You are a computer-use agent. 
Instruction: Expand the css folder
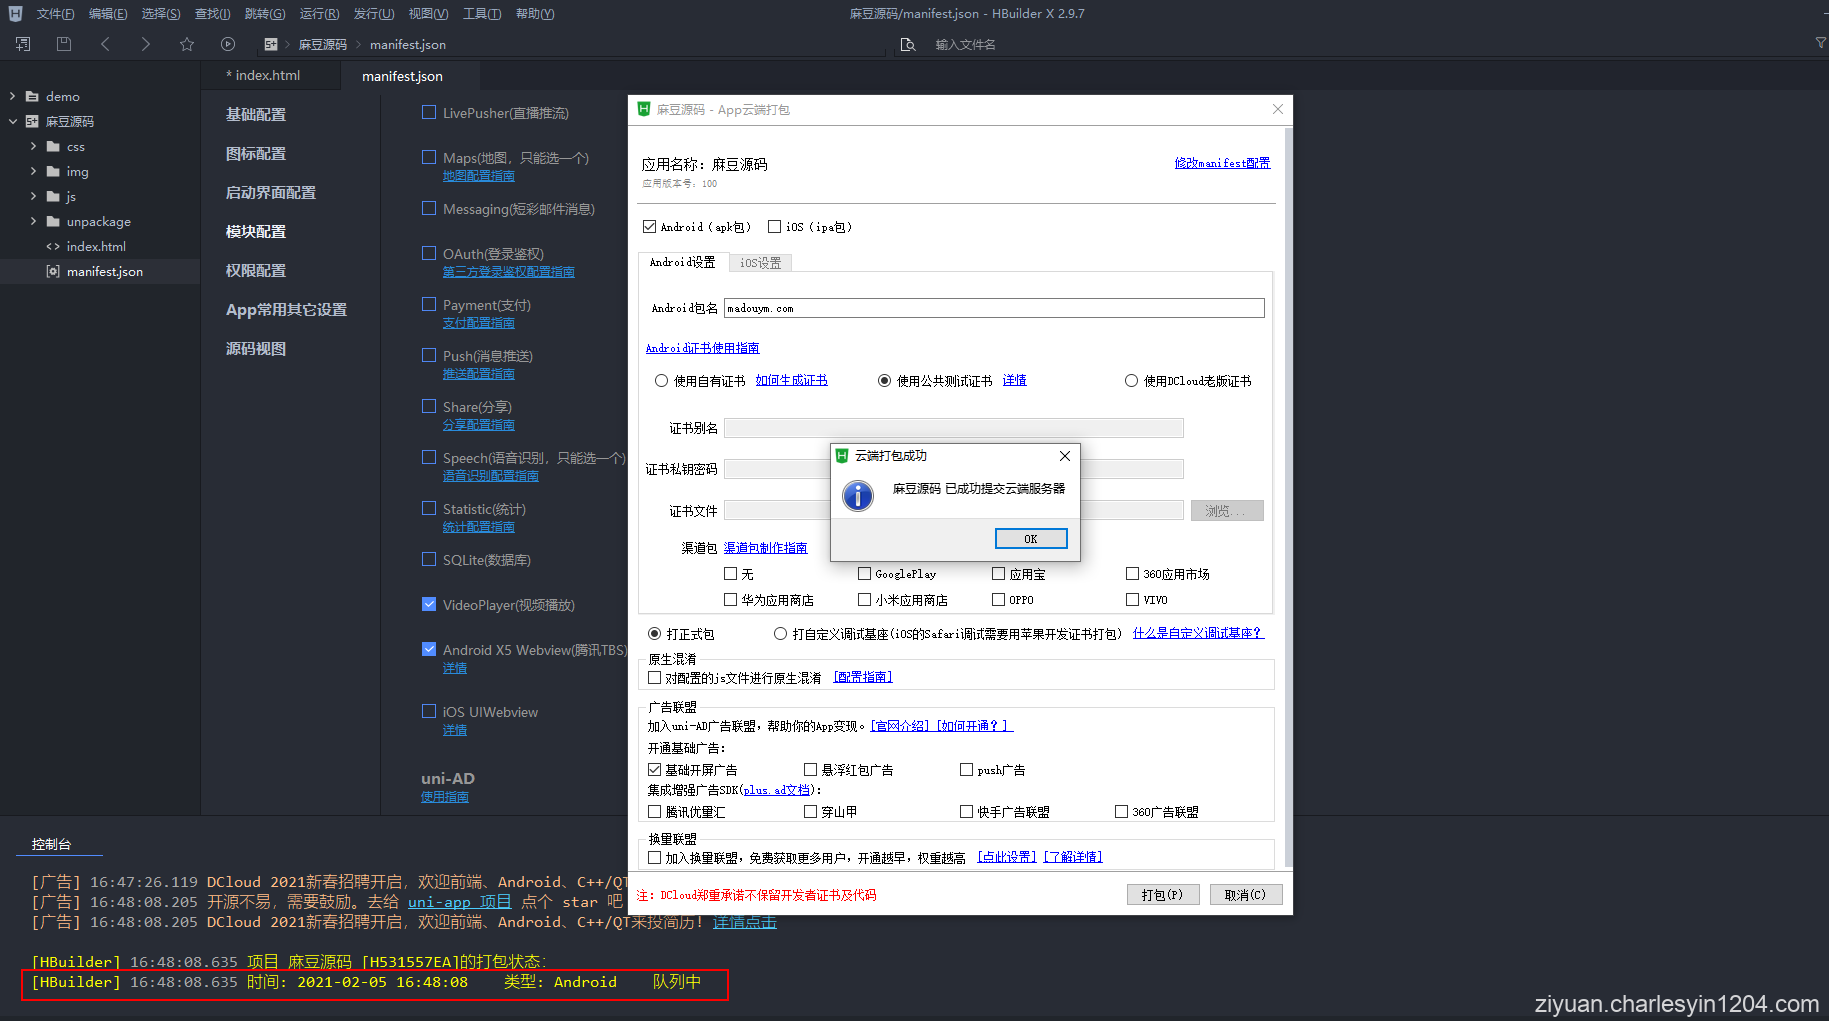tap(33, 146)
